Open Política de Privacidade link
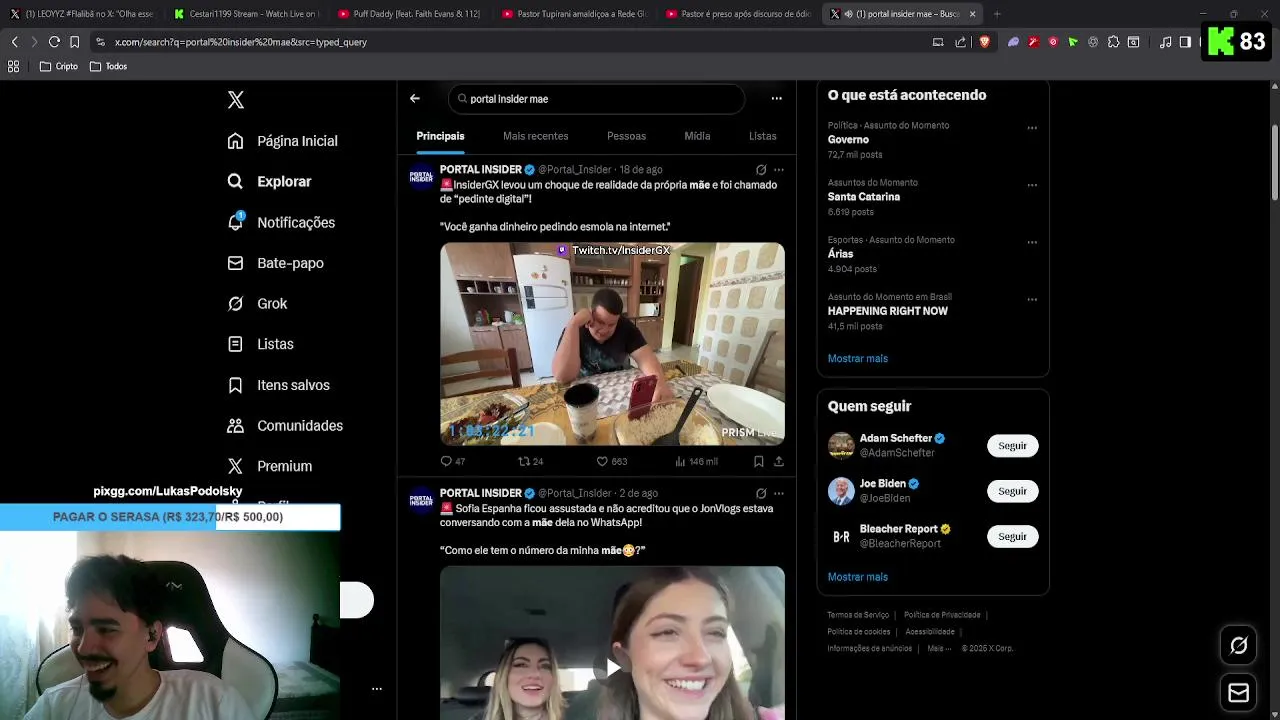 click(942, 615)
